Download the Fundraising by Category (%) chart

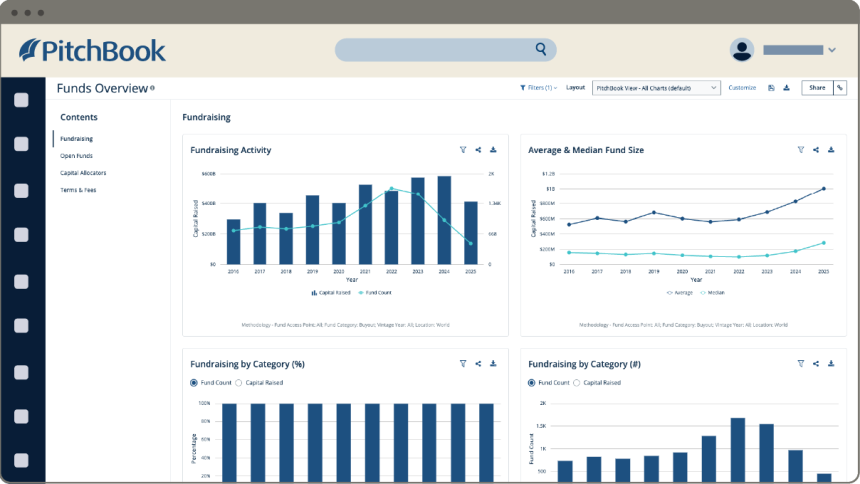coord(493,364)
